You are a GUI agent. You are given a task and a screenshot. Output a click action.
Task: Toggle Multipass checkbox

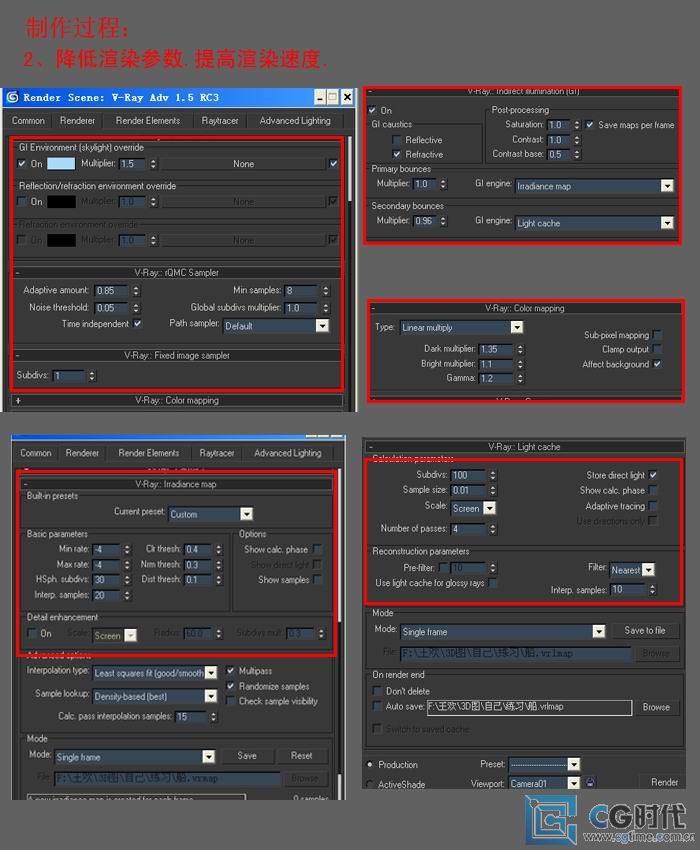(x=230, y=671)
